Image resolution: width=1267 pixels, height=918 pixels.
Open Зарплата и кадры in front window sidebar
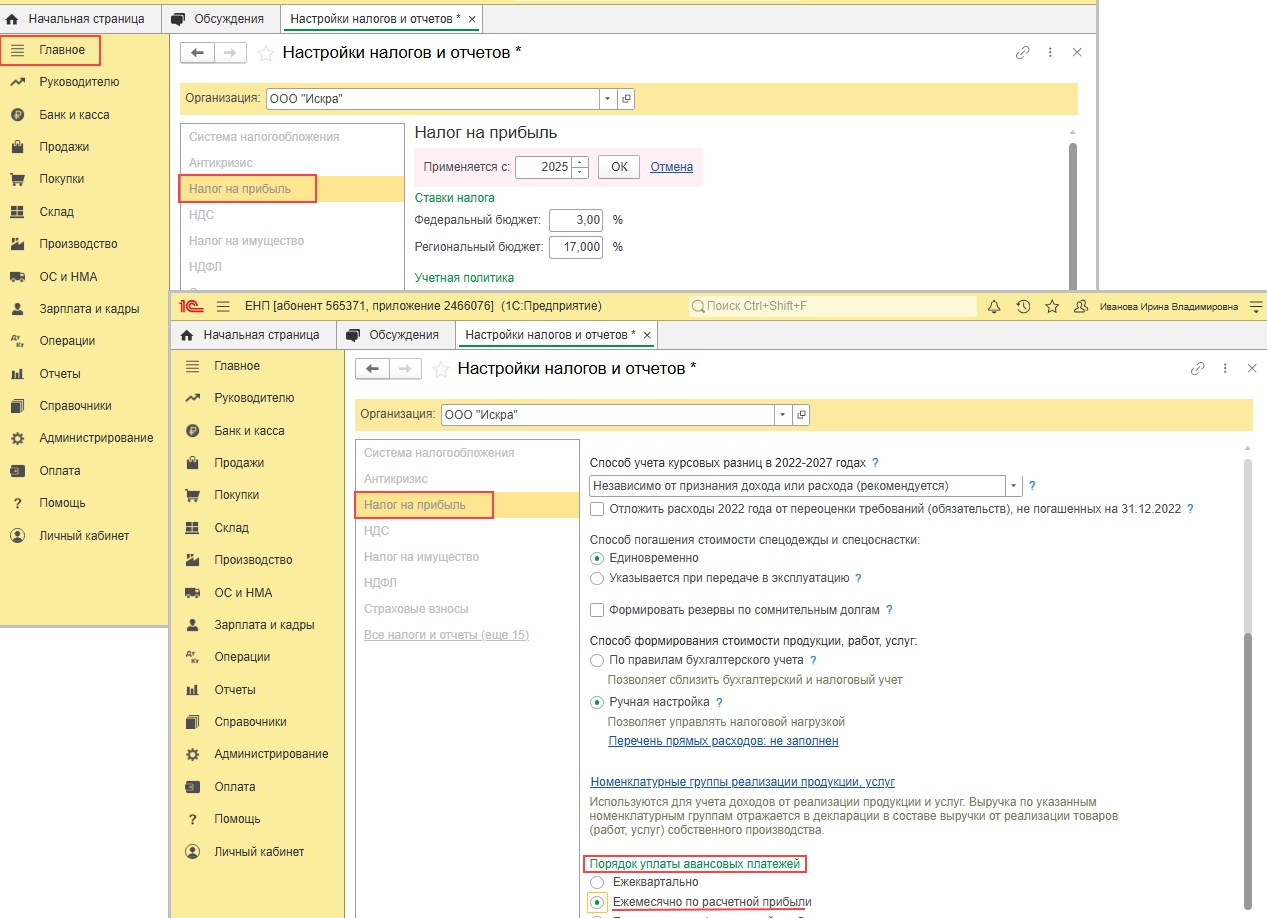pos(264,625)
